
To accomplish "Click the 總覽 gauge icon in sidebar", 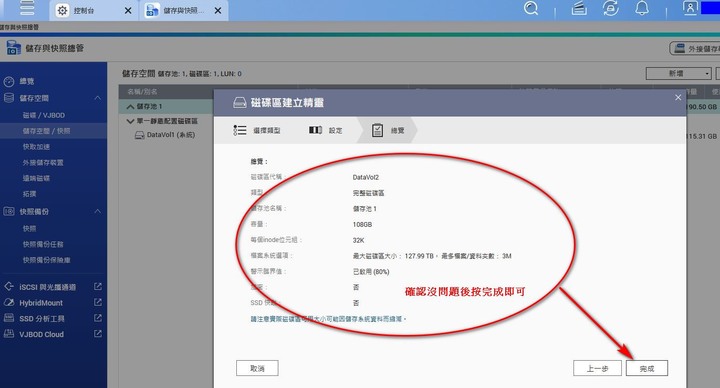I will tap(9, 82).
